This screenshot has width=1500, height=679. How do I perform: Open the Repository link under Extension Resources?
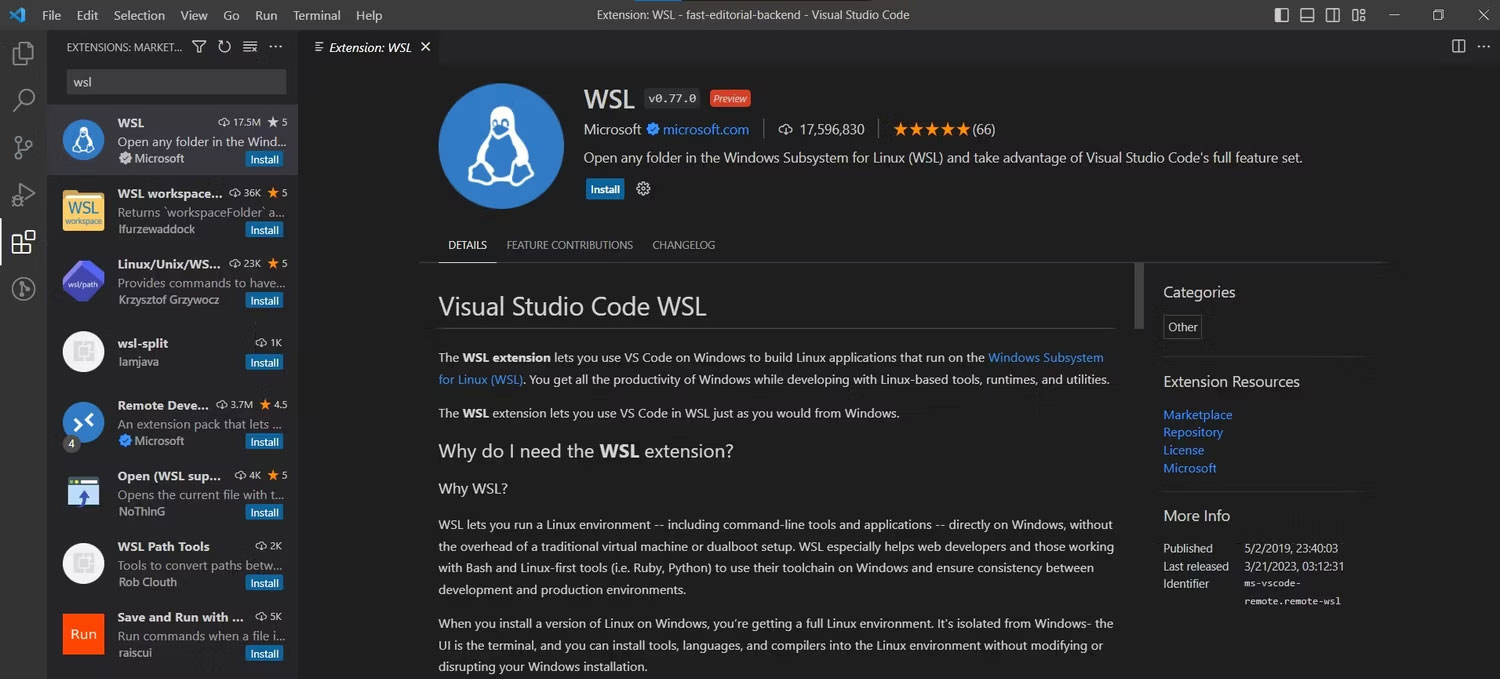[1193, 432]
